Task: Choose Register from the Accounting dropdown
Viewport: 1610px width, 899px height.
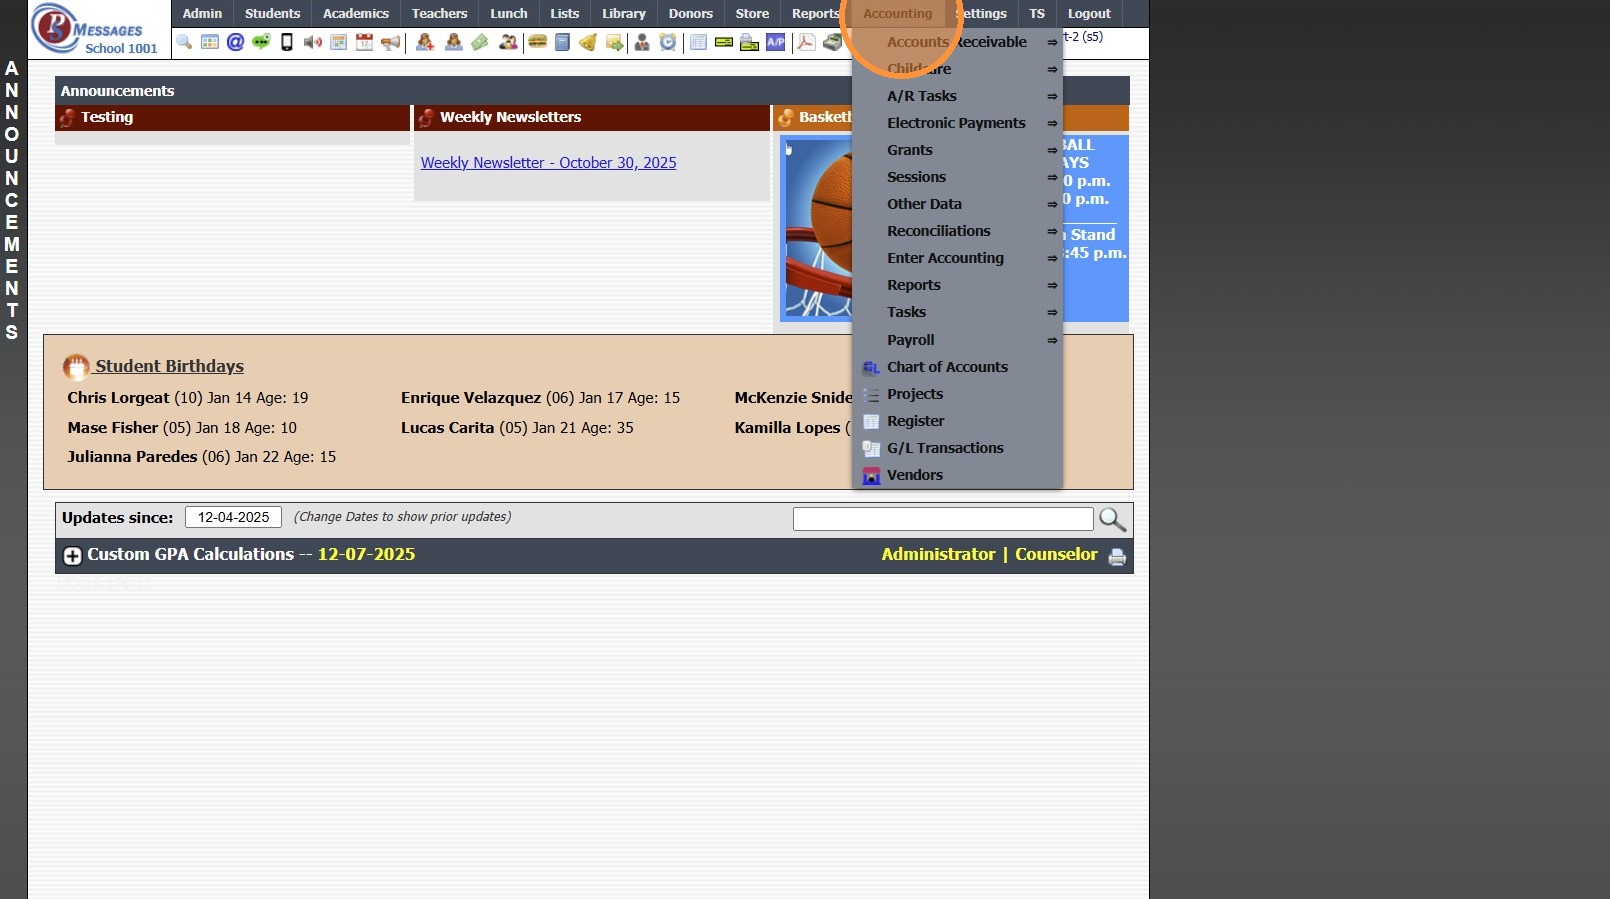Action: pyautogui.click(x=915, y=421)
